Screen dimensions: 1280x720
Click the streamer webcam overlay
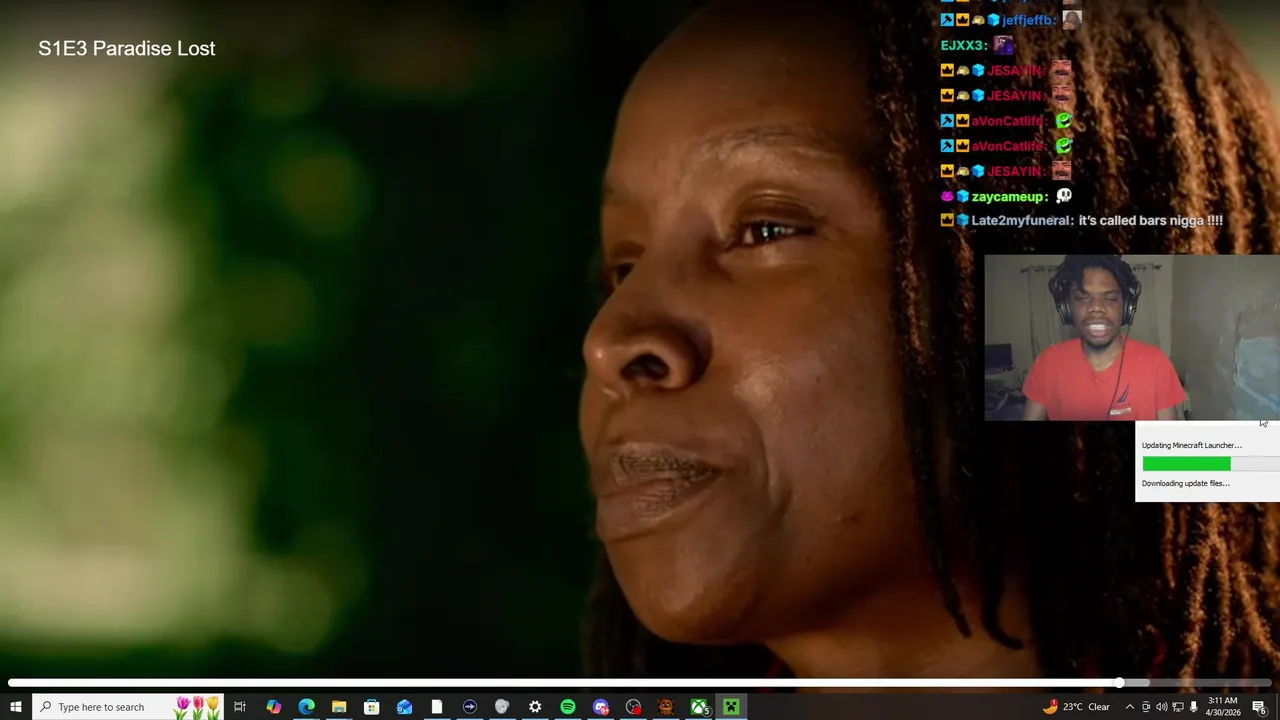[x=1132, y=337]
